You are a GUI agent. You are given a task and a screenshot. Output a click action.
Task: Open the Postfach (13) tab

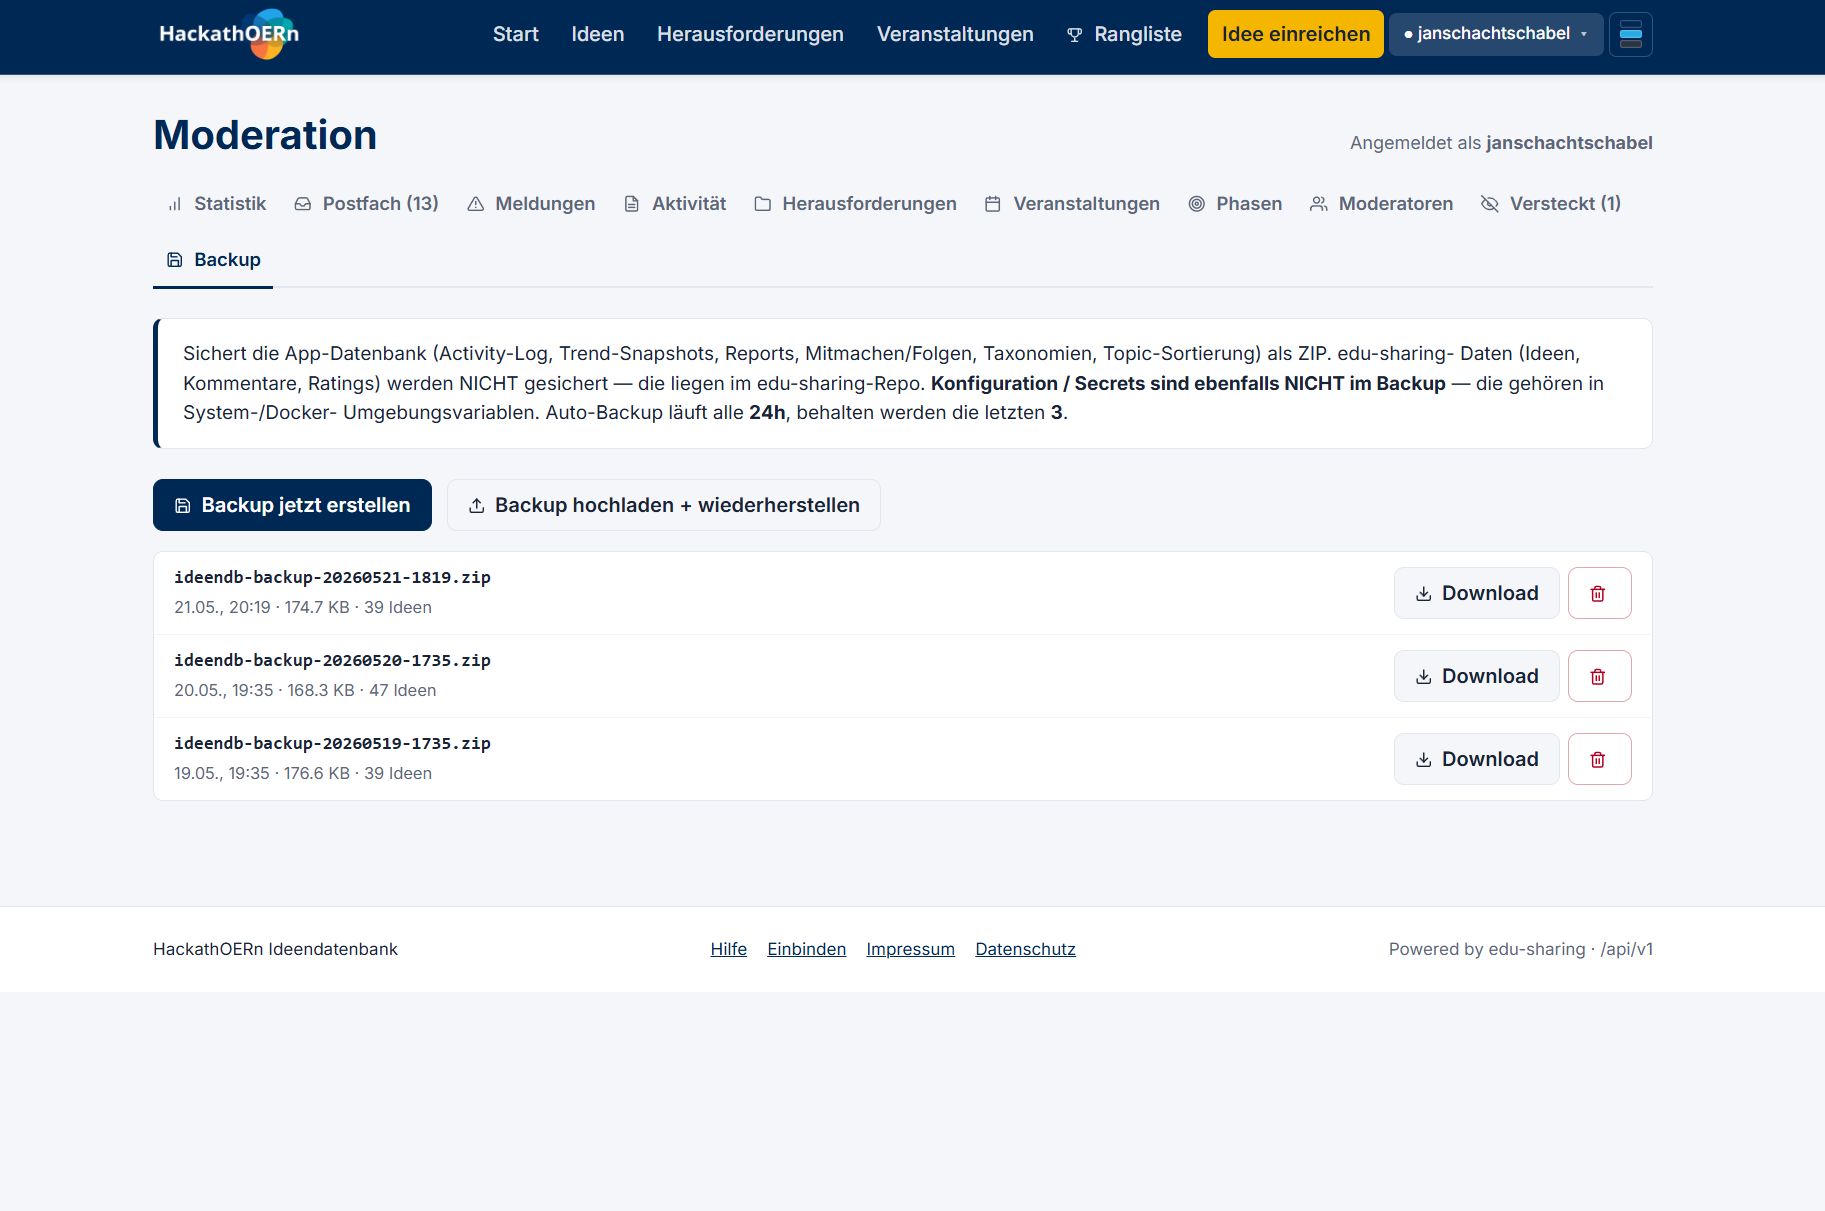[x=366, y=204]
